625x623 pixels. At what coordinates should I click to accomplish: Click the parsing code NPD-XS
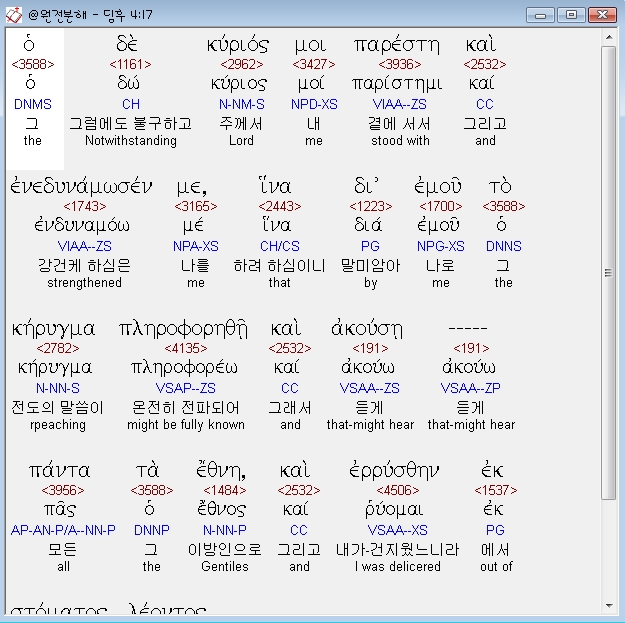314,104
